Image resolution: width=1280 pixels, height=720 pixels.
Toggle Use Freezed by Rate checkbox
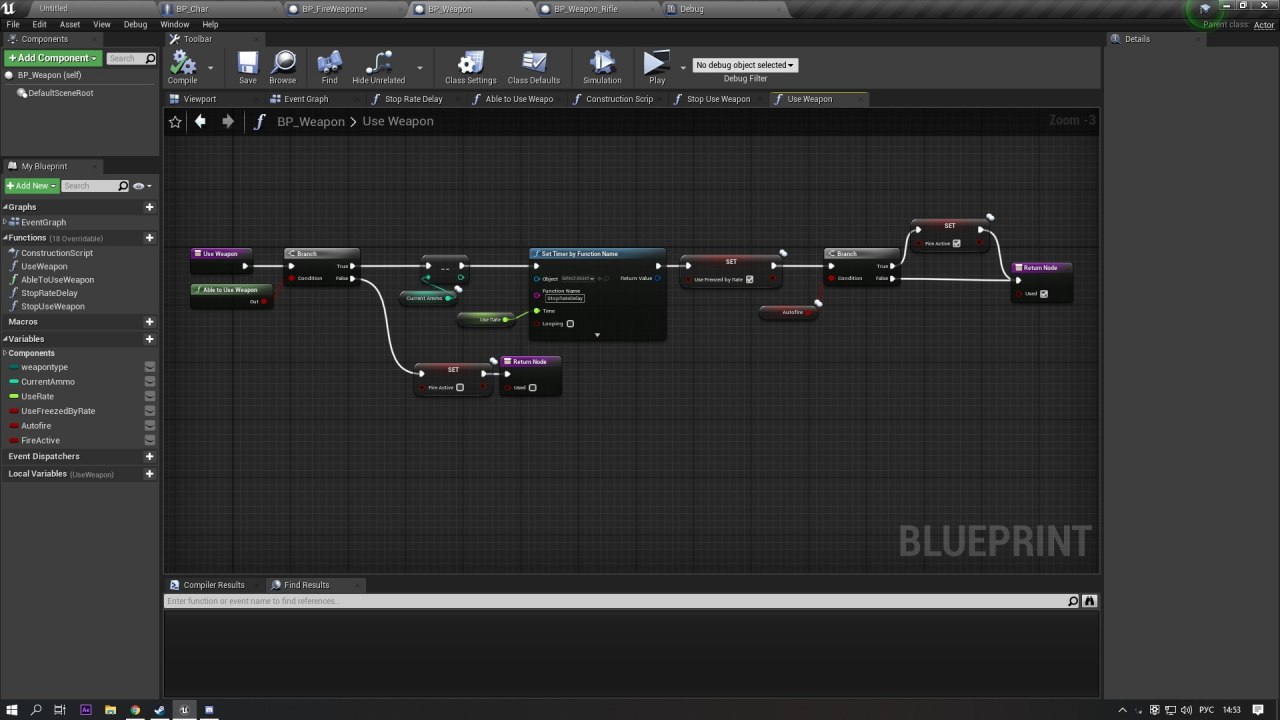click(749, 280)
